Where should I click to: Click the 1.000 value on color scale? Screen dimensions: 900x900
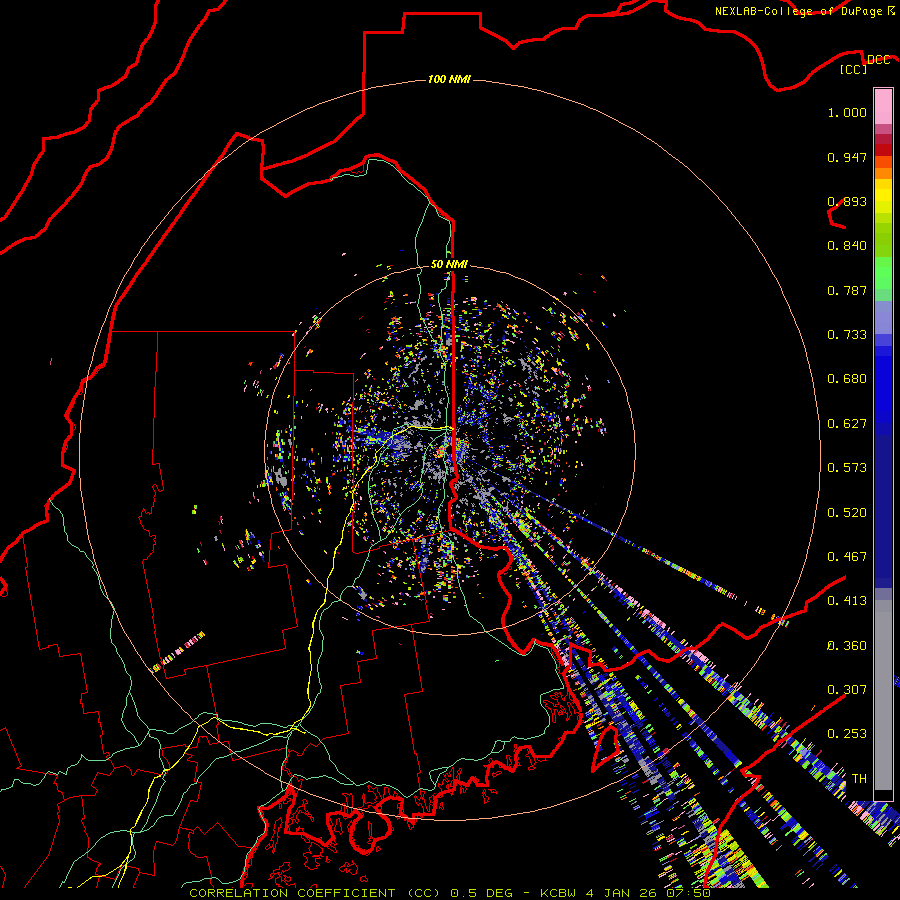click(x=847, y=112)
